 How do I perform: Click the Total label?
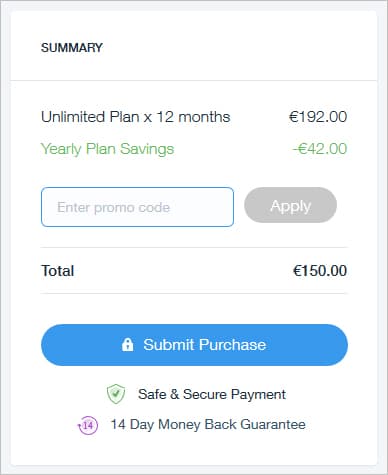58,271
